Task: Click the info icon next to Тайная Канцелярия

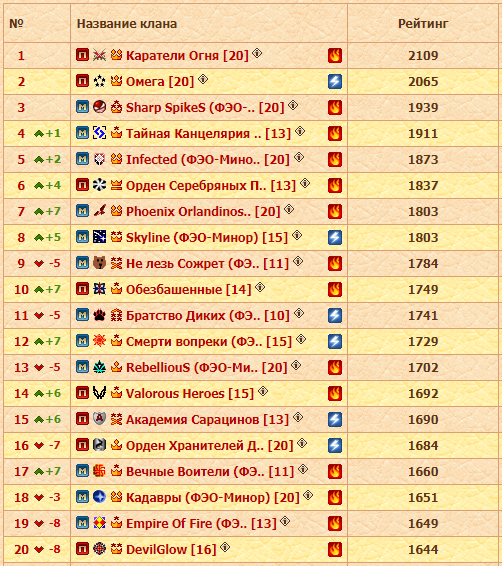Action: click(300, 131)
